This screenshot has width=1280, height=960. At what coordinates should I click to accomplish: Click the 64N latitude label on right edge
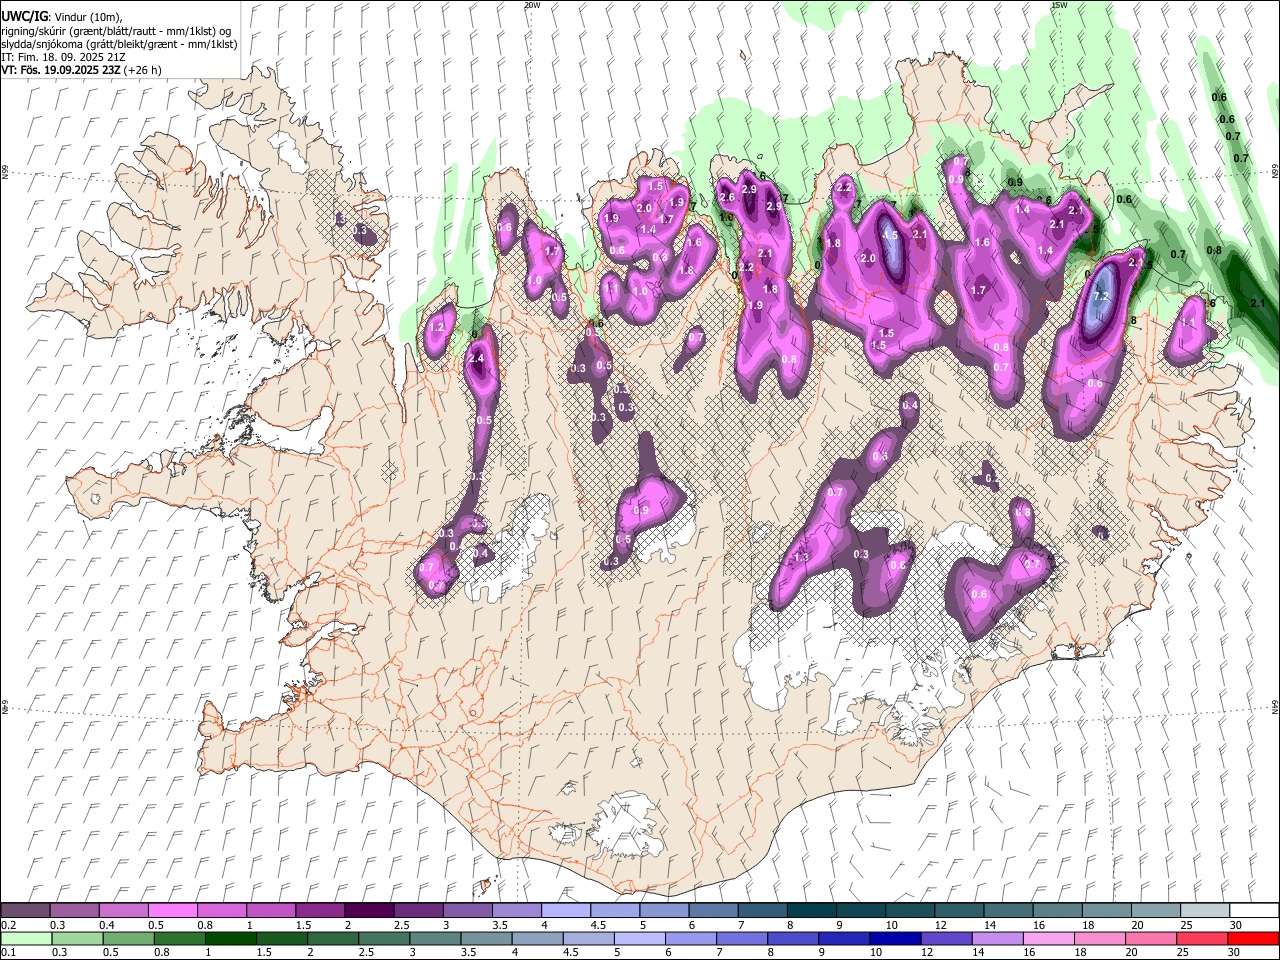1275,706
